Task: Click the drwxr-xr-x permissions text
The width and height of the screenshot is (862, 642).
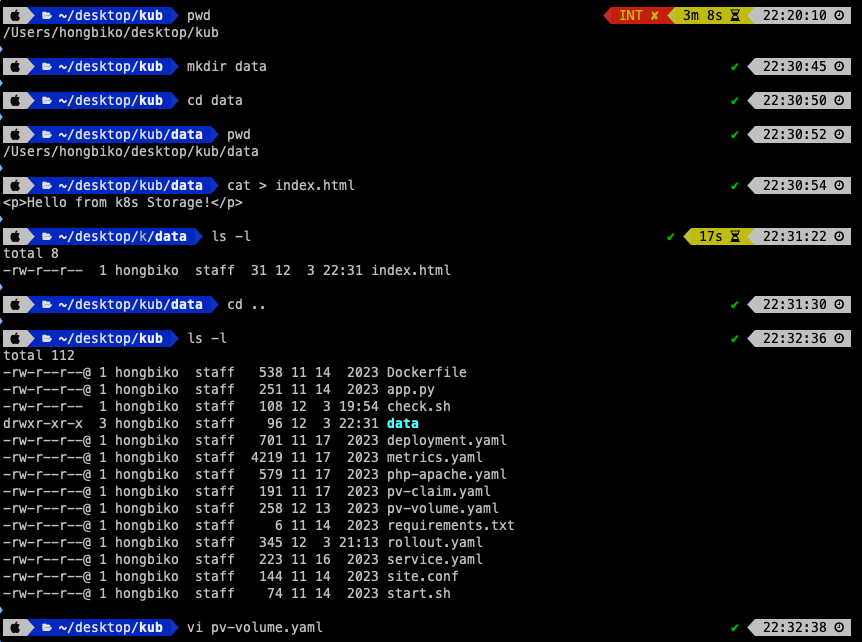Action: [43, 424]
